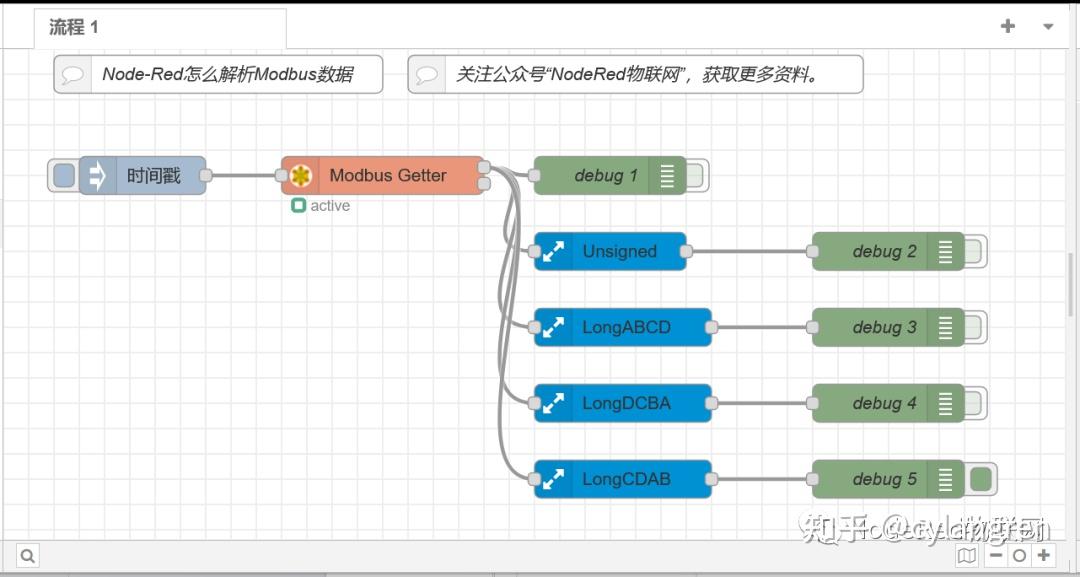Click the debug list icon on debug 1 node
The width and height of the screenshot is (1080, 577).
666,175
